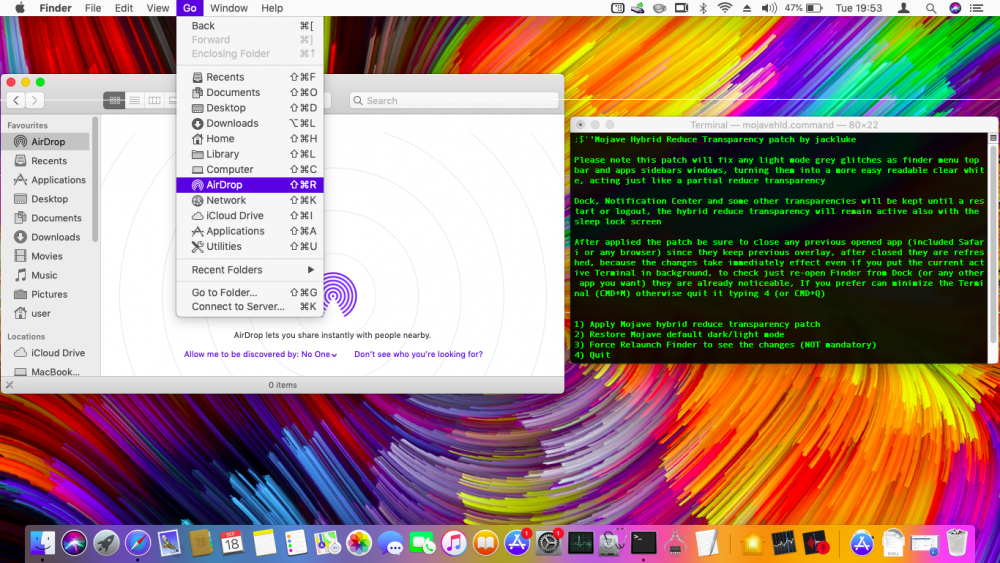Open Notes app in Dock
1000x563 pixels.
264,543
